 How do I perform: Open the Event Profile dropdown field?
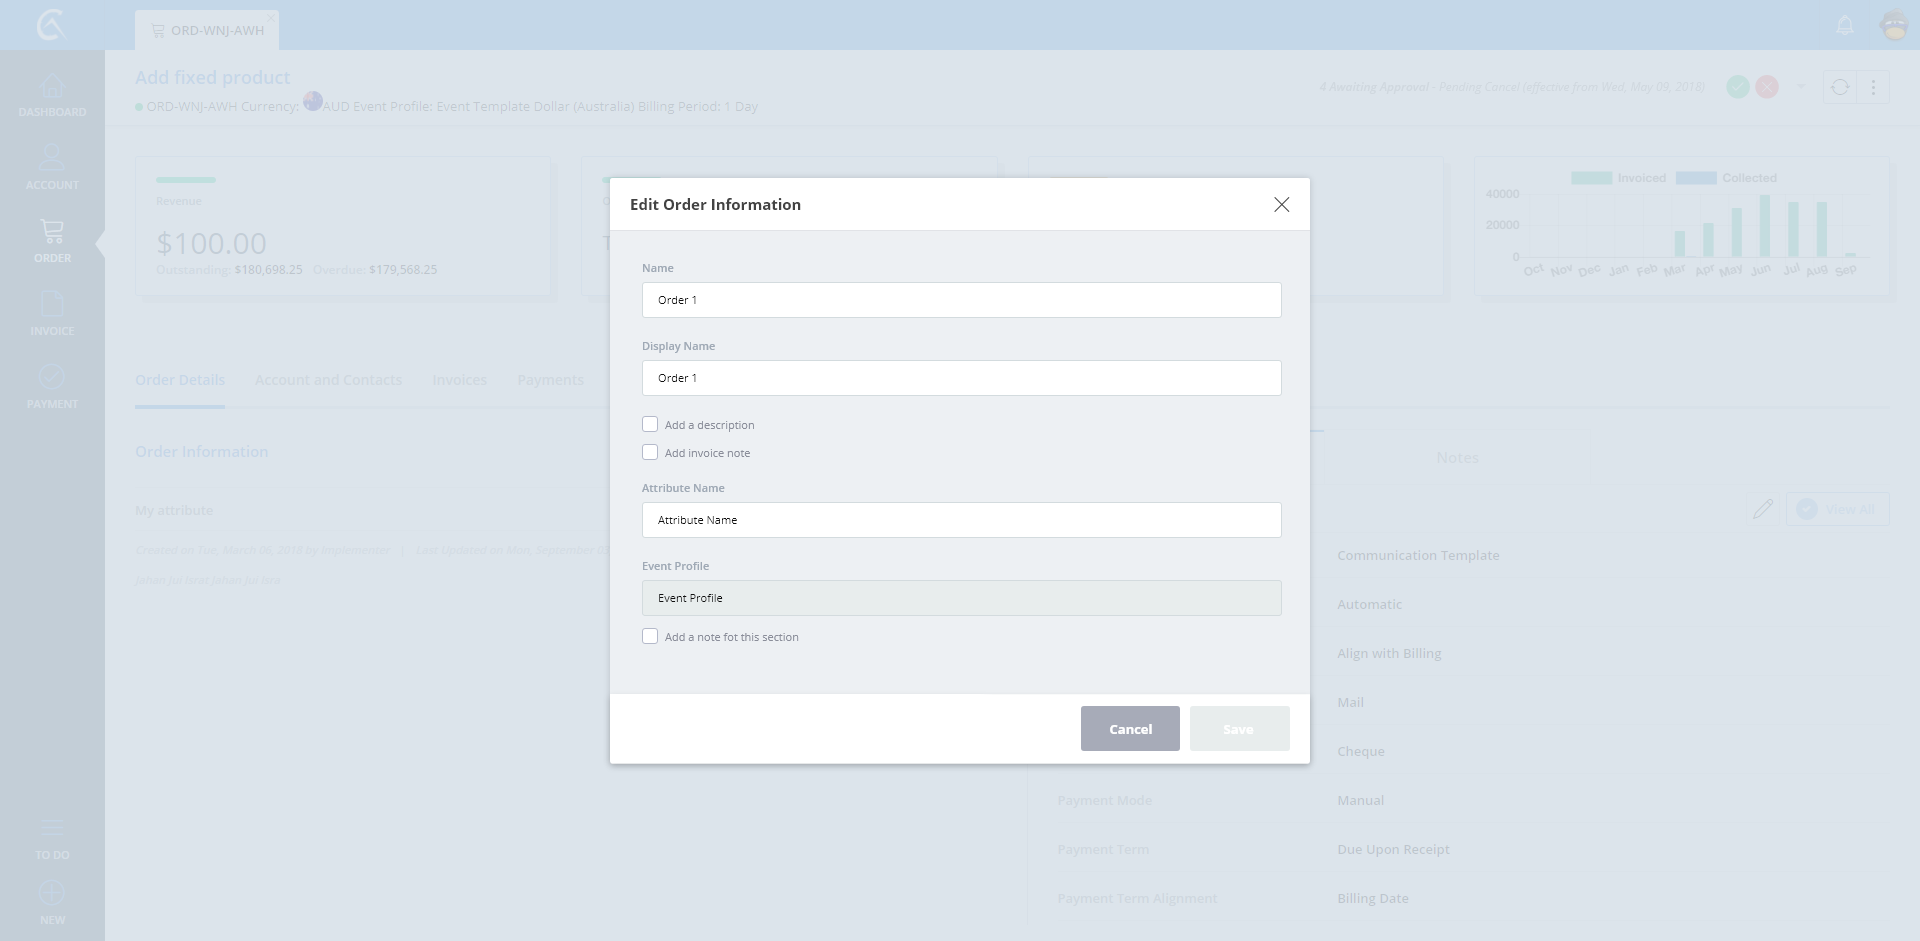point(960,598)
